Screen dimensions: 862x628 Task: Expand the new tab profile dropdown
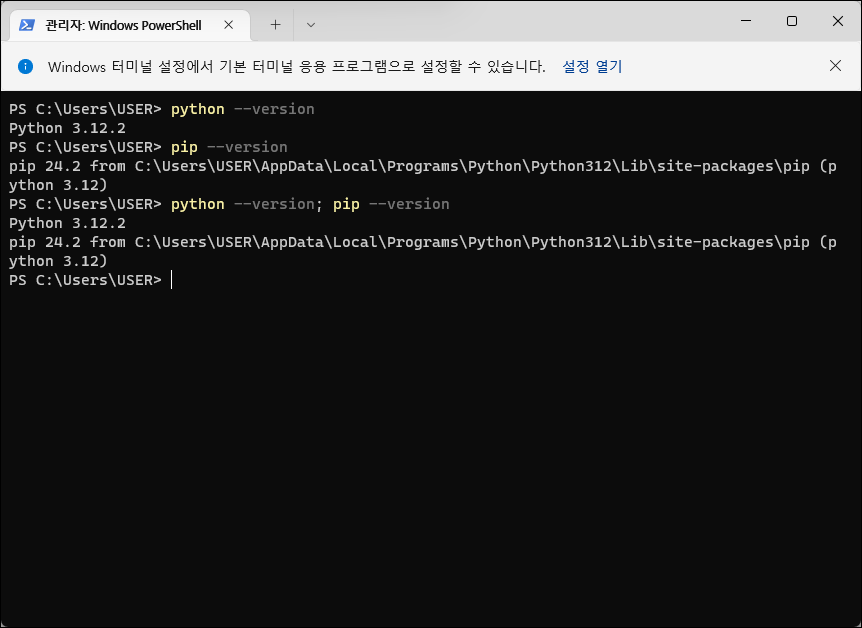(311, 25)
